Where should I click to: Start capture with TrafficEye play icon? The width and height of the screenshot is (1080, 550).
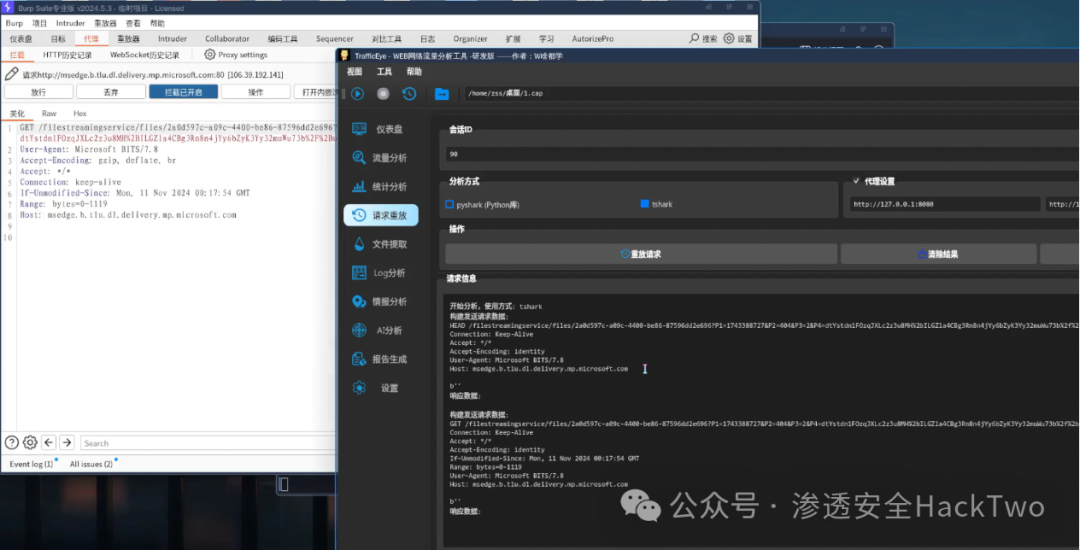point(357,94)
